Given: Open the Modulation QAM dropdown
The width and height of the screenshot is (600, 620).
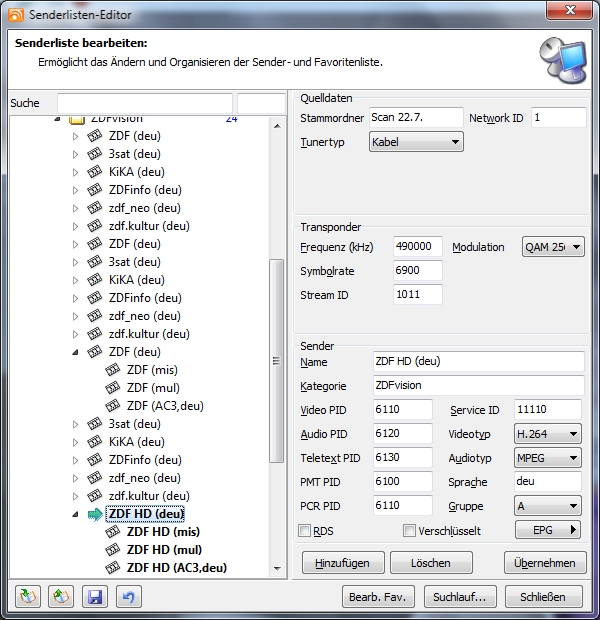Looking at the screenshot, I should (553, 247).
